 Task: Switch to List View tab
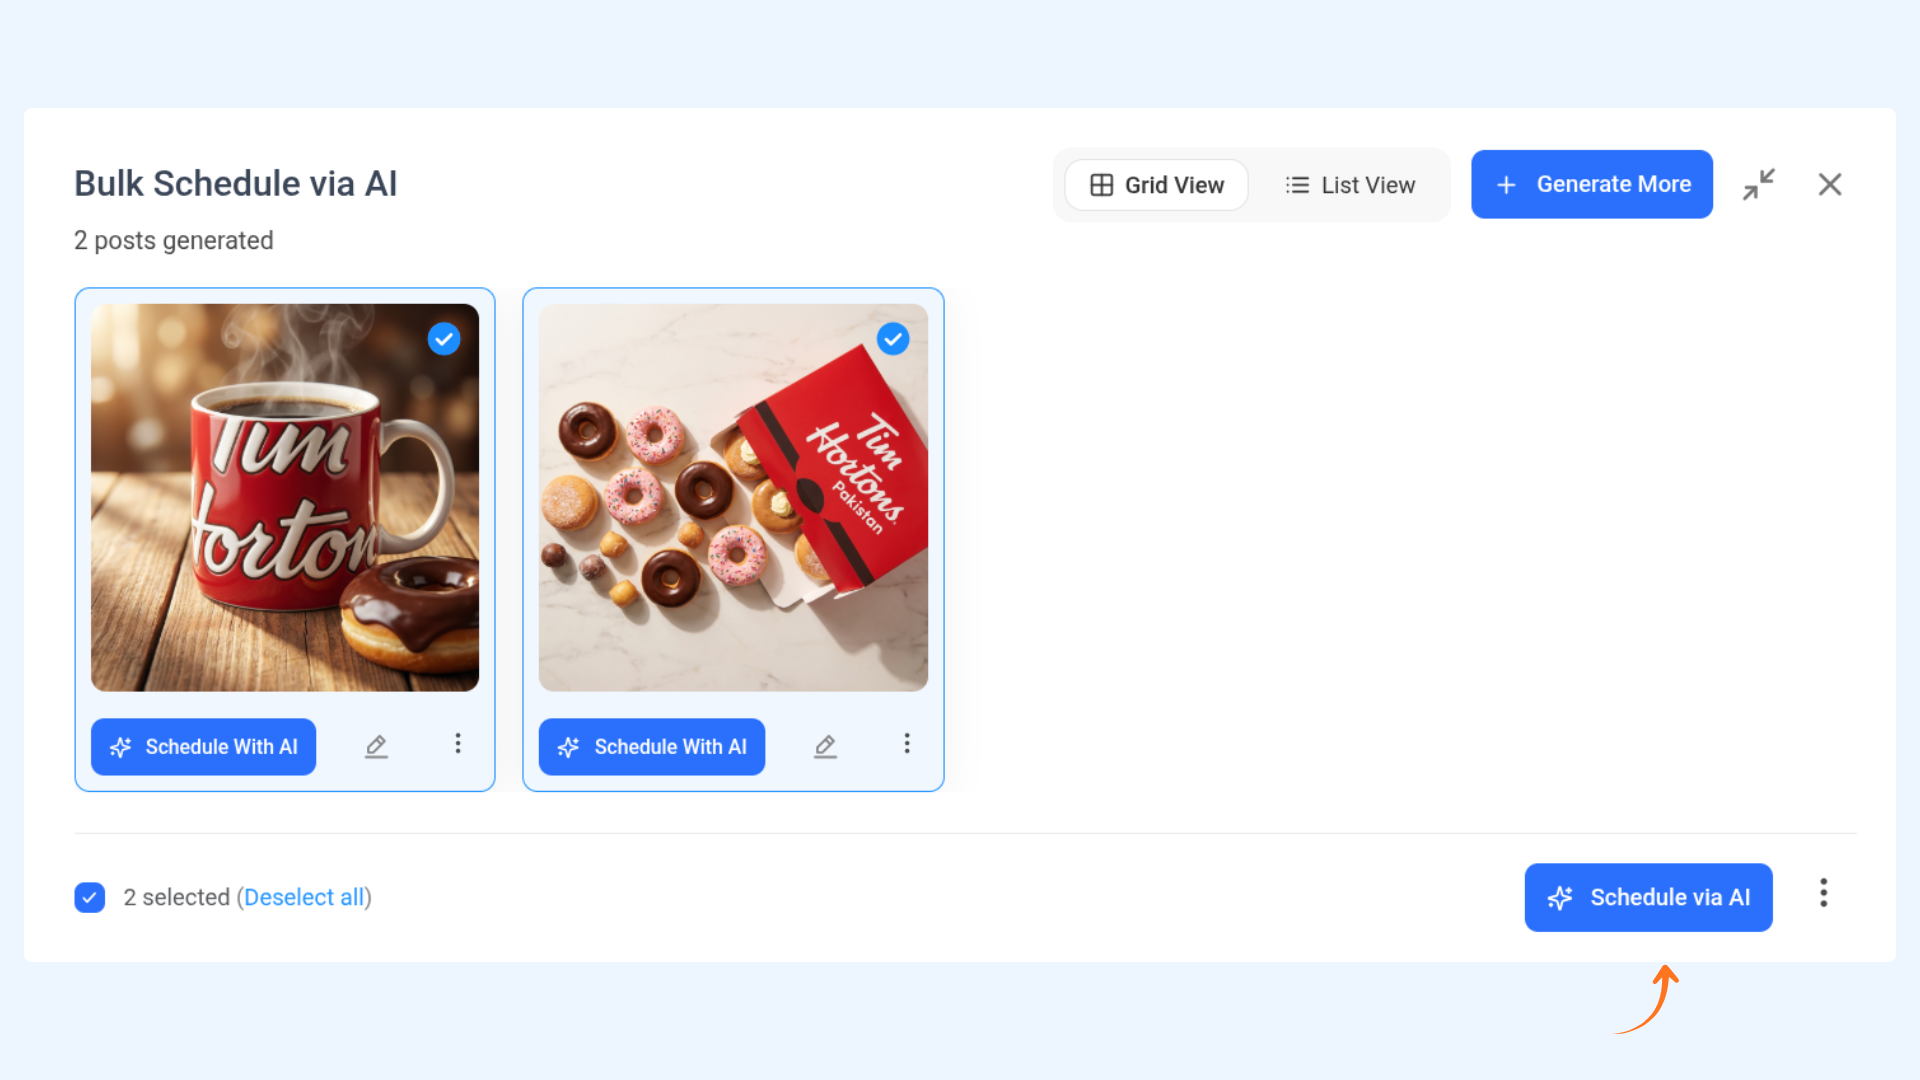pyautogui.click(x=1349, y=185)
